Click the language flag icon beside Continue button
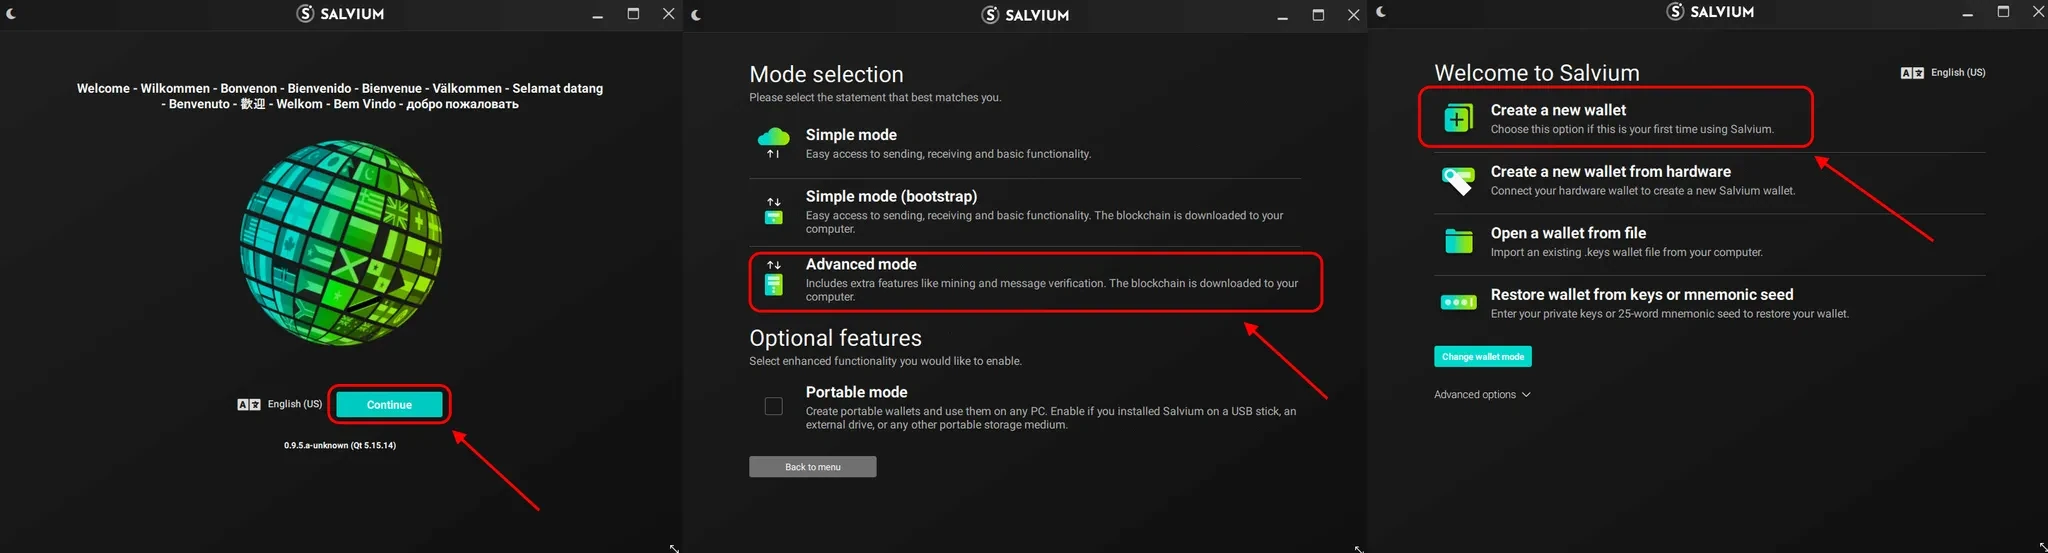 [249, 405]
